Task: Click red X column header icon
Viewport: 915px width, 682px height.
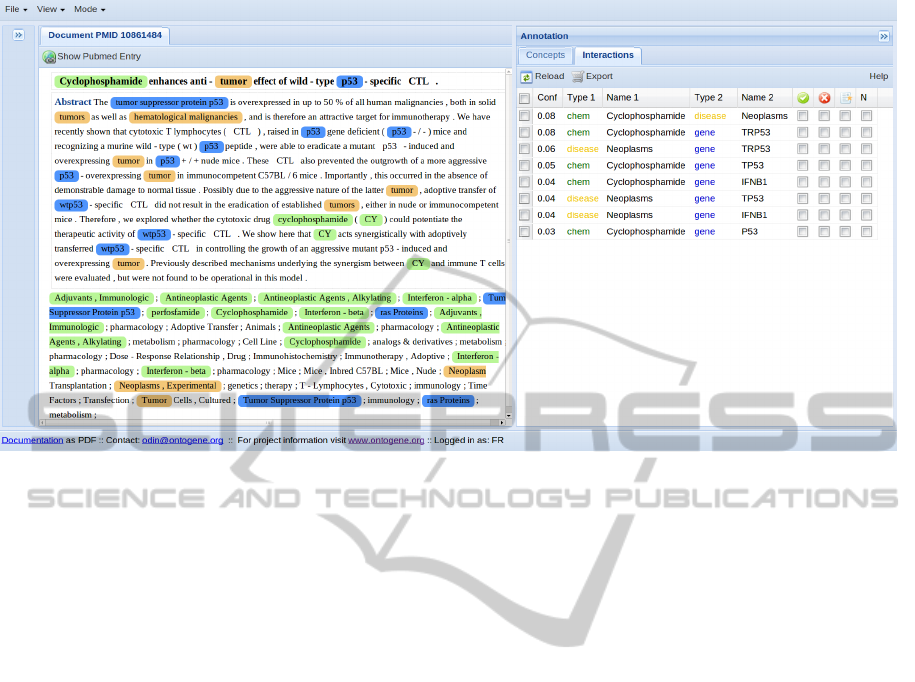Action: click(824, 98)
